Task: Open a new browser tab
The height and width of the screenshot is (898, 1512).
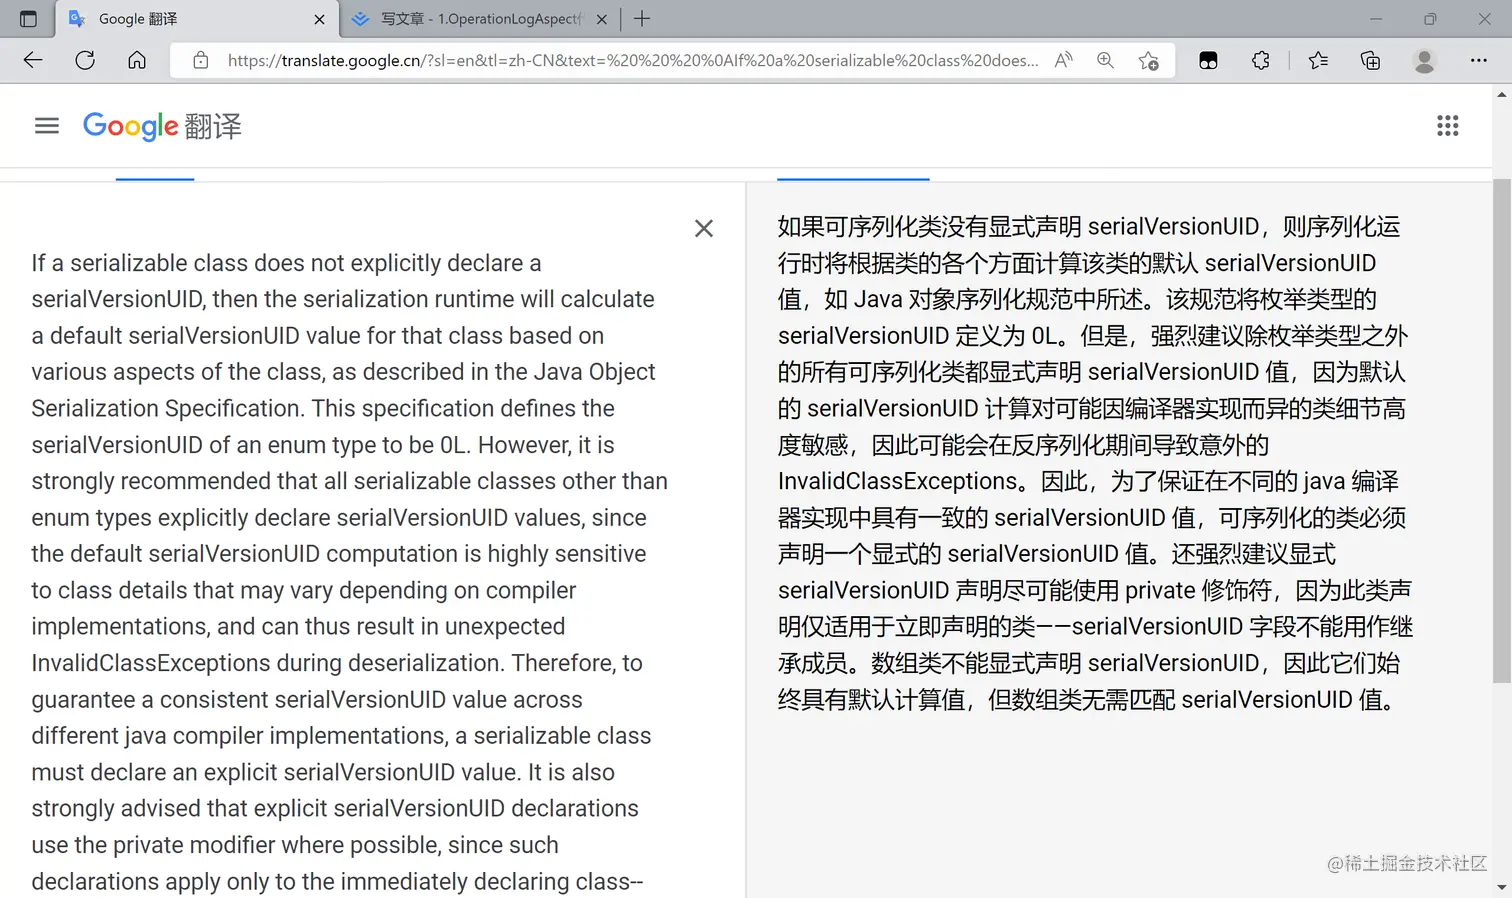Action: click(x=642, y=19)
